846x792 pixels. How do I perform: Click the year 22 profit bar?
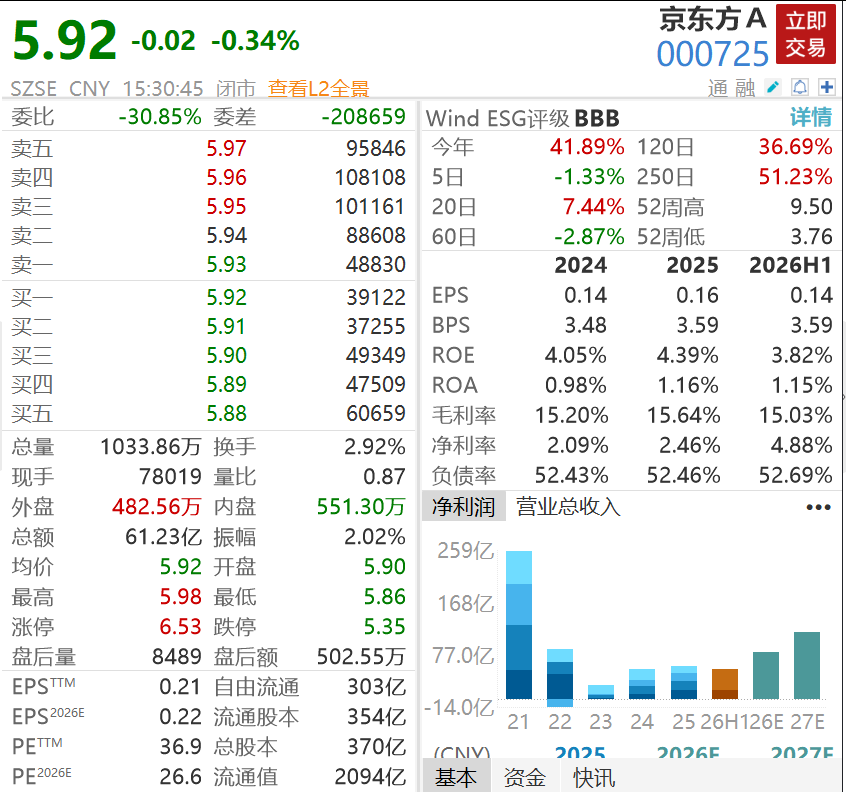coord(560,678)
